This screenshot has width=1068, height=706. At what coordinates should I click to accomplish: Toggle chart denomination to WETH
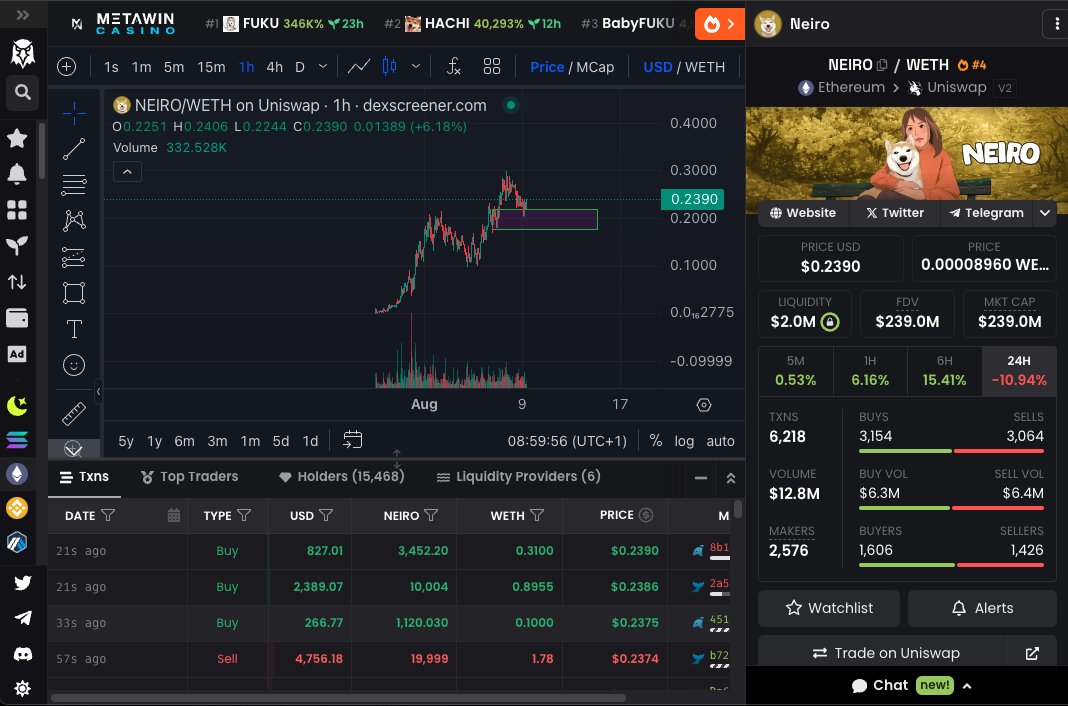pyautogui.click(x=705, y=67)
